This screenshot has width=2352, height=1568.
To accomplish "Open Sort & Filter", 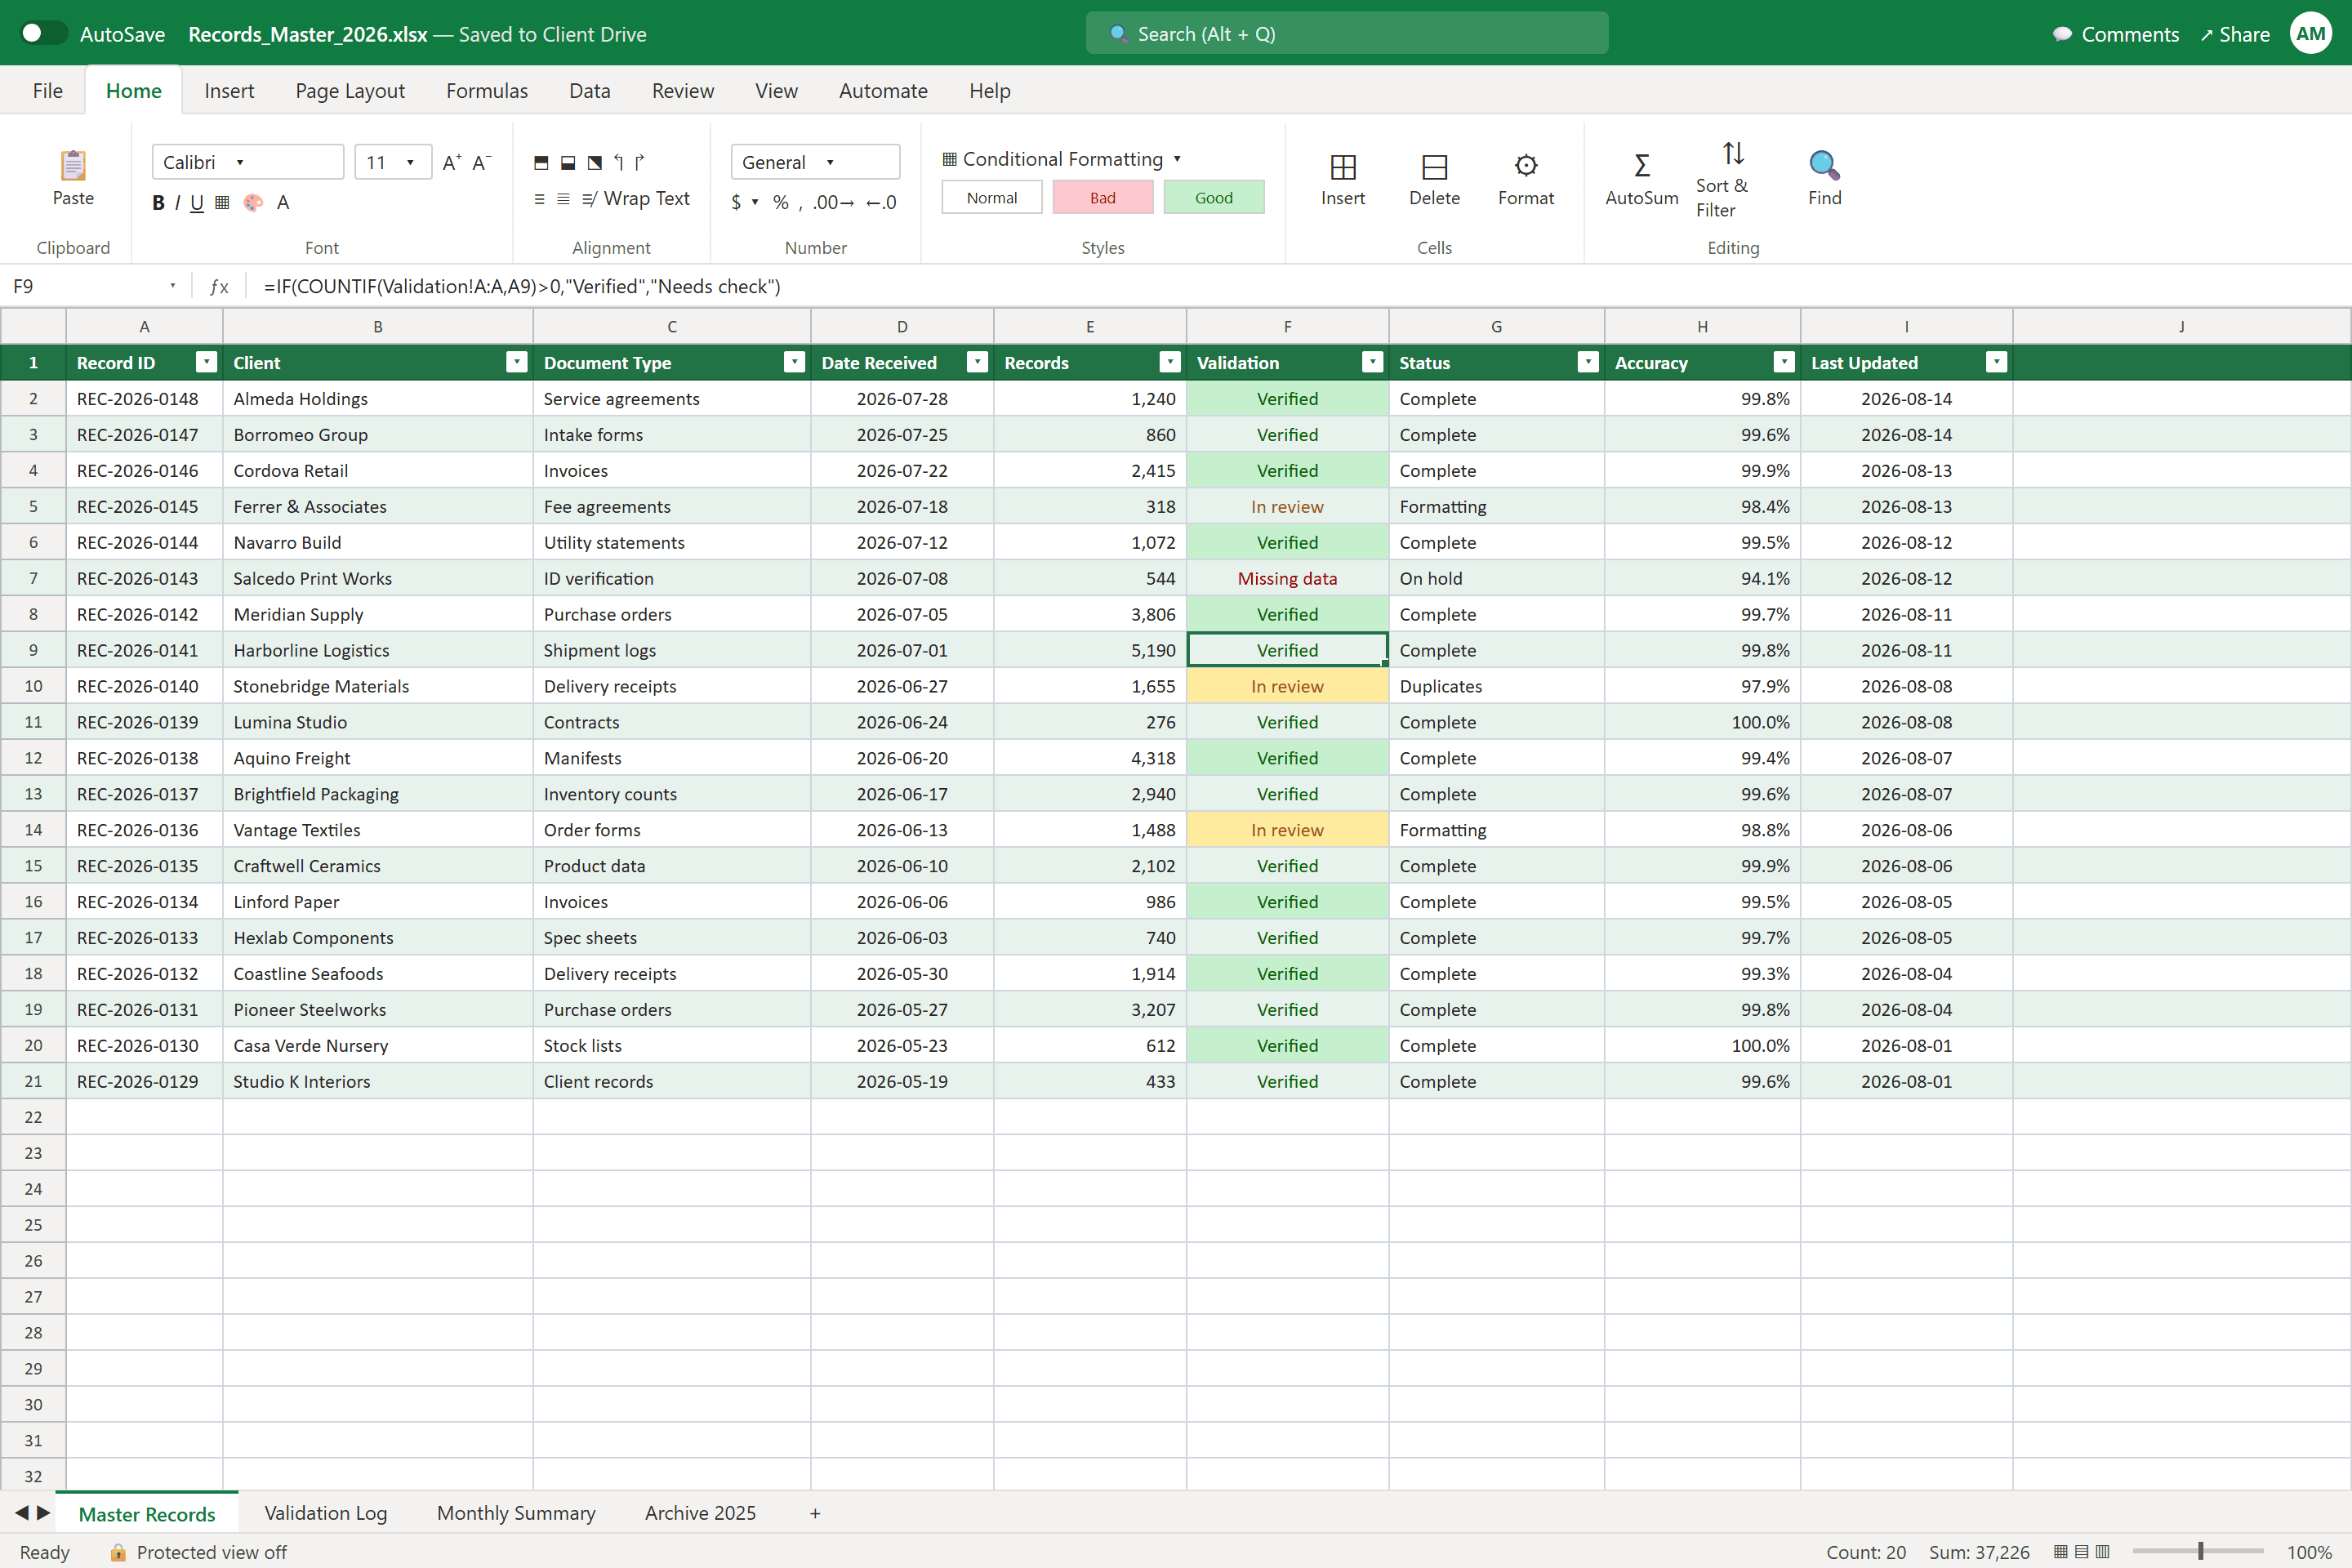I will (x=1733, y=179).
